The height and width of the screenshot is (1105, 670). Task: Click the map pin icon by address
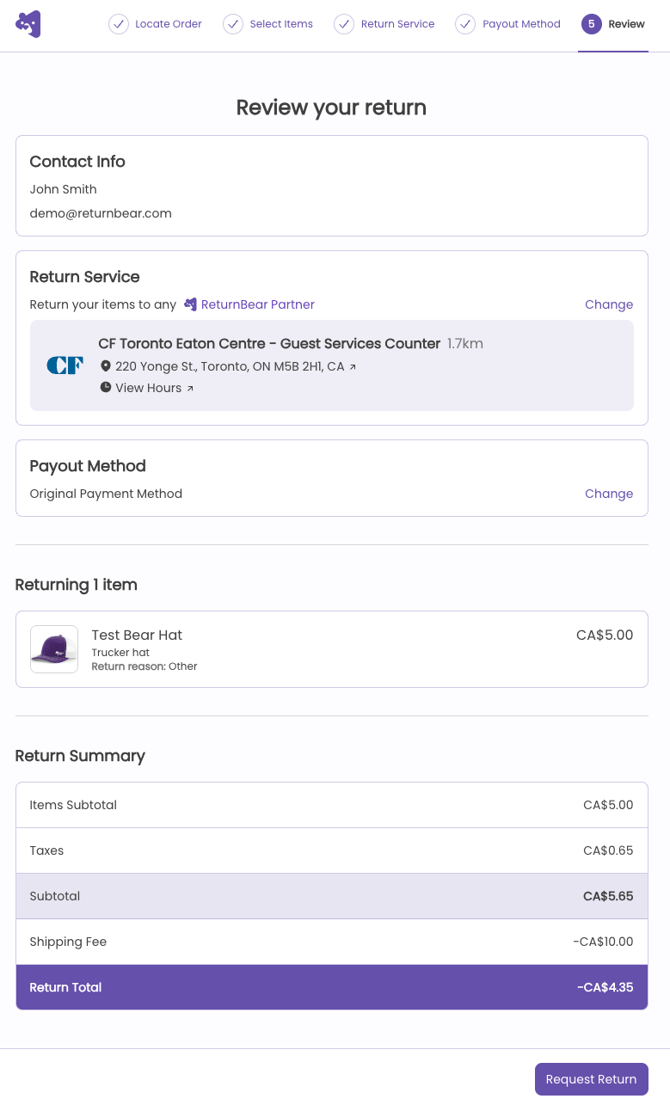pyautogui.click(x=105, y=367)
